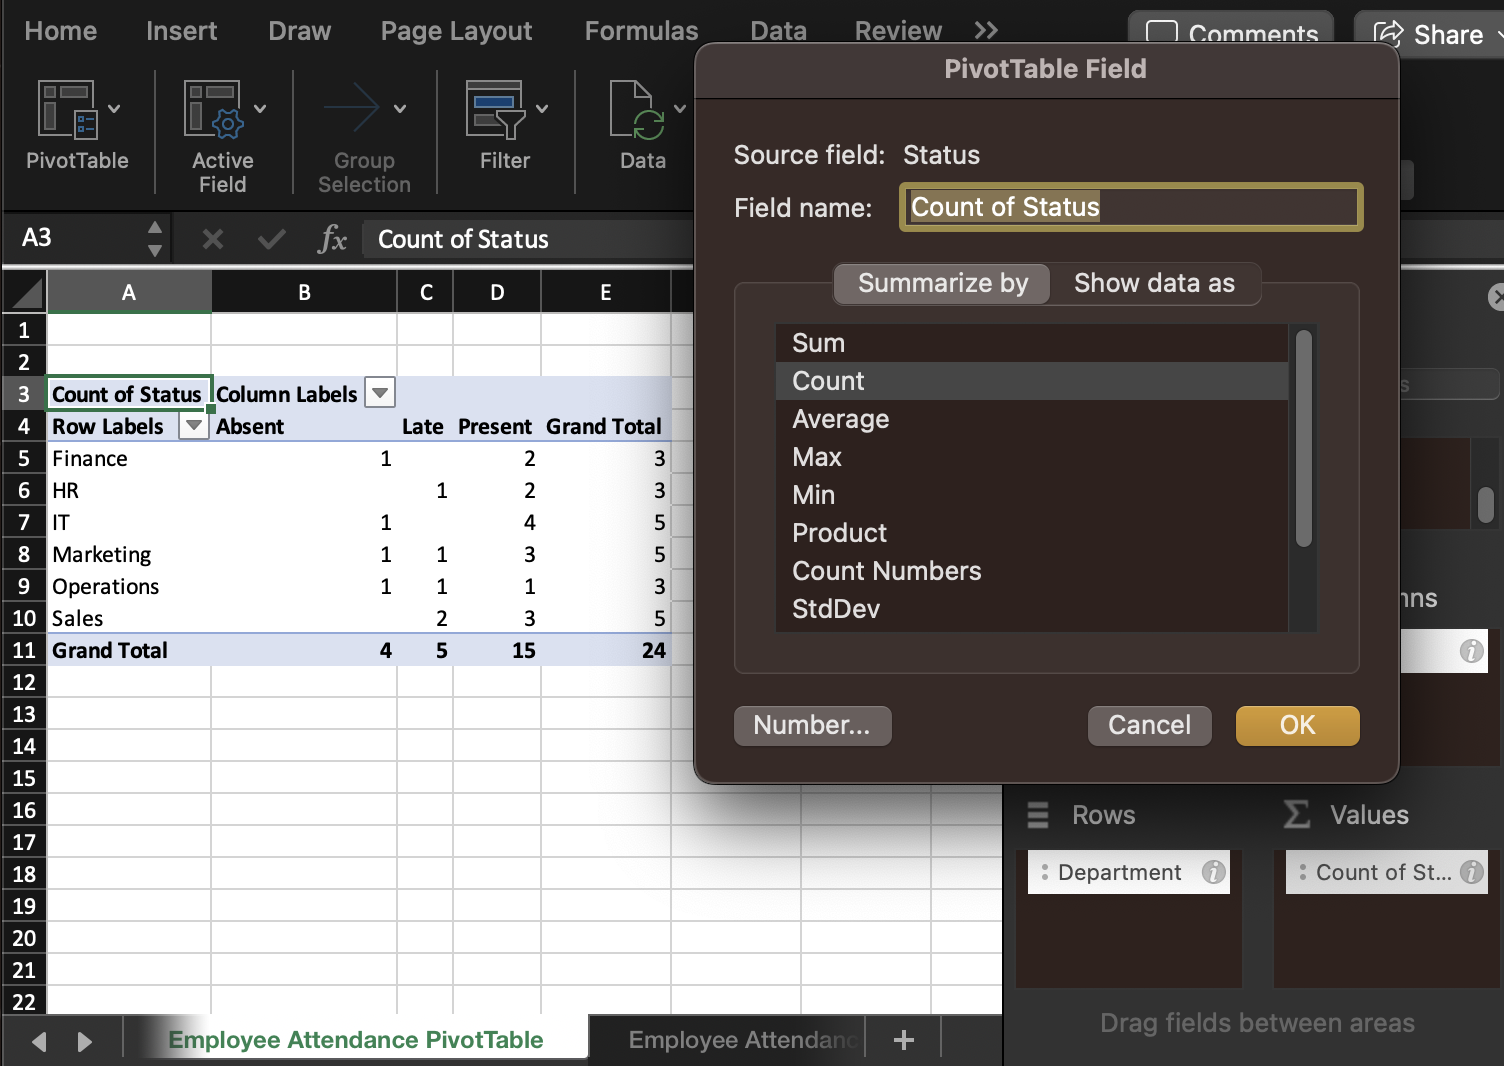Switch to the Show data as tab

tap(1154, 284)
